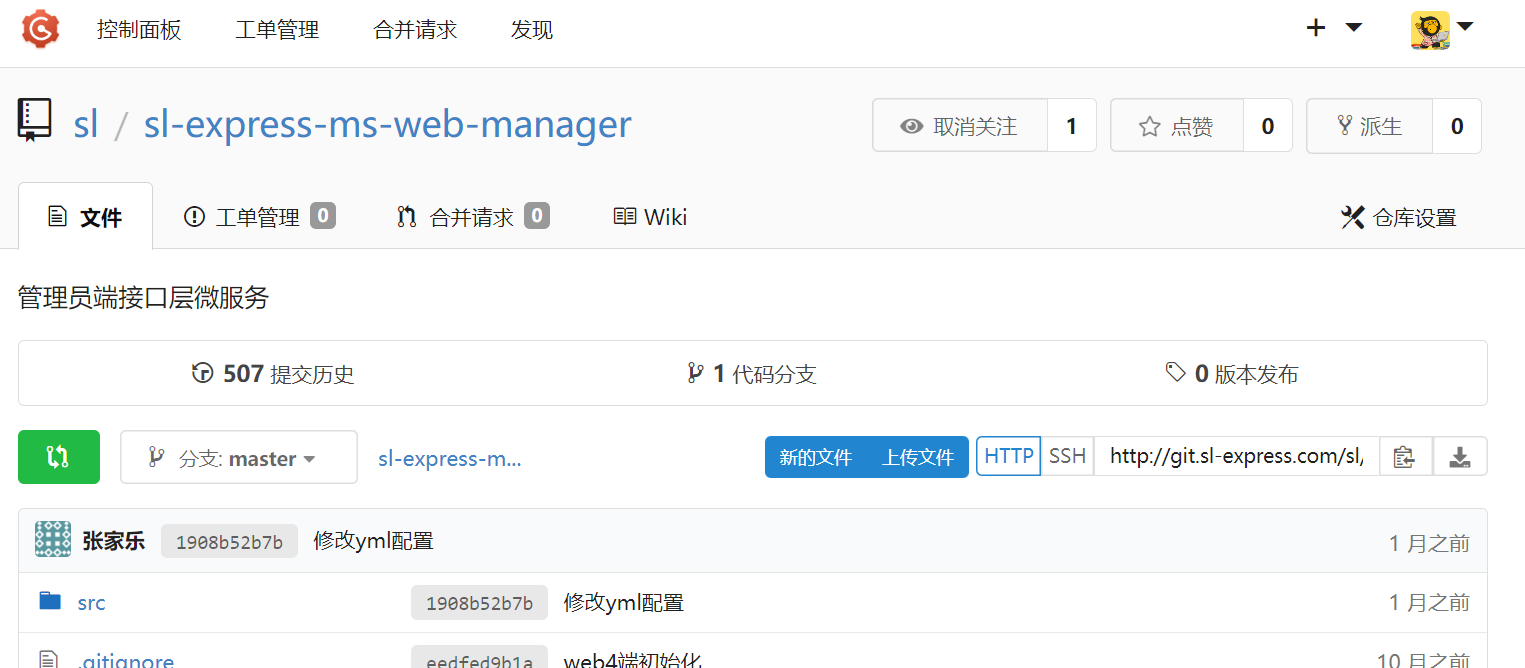This screenshot has height=668, width=1525.
Task: Click the repository book icon
Action: tap(35, 121)
